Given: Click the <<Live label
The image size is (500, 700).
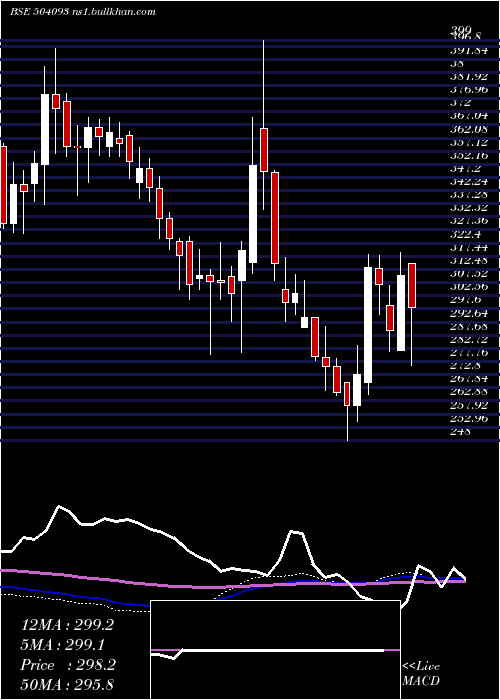Looking at the screenshot, I should pyautogui.click(x=421, y=667).
